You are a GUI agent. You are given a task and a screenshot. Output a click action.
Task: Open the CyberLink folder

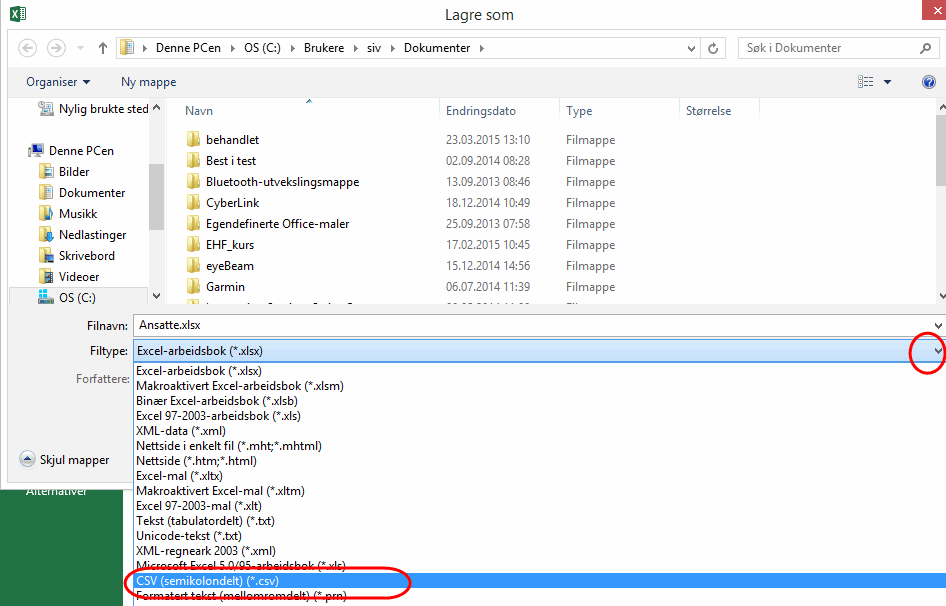(232, 203)
